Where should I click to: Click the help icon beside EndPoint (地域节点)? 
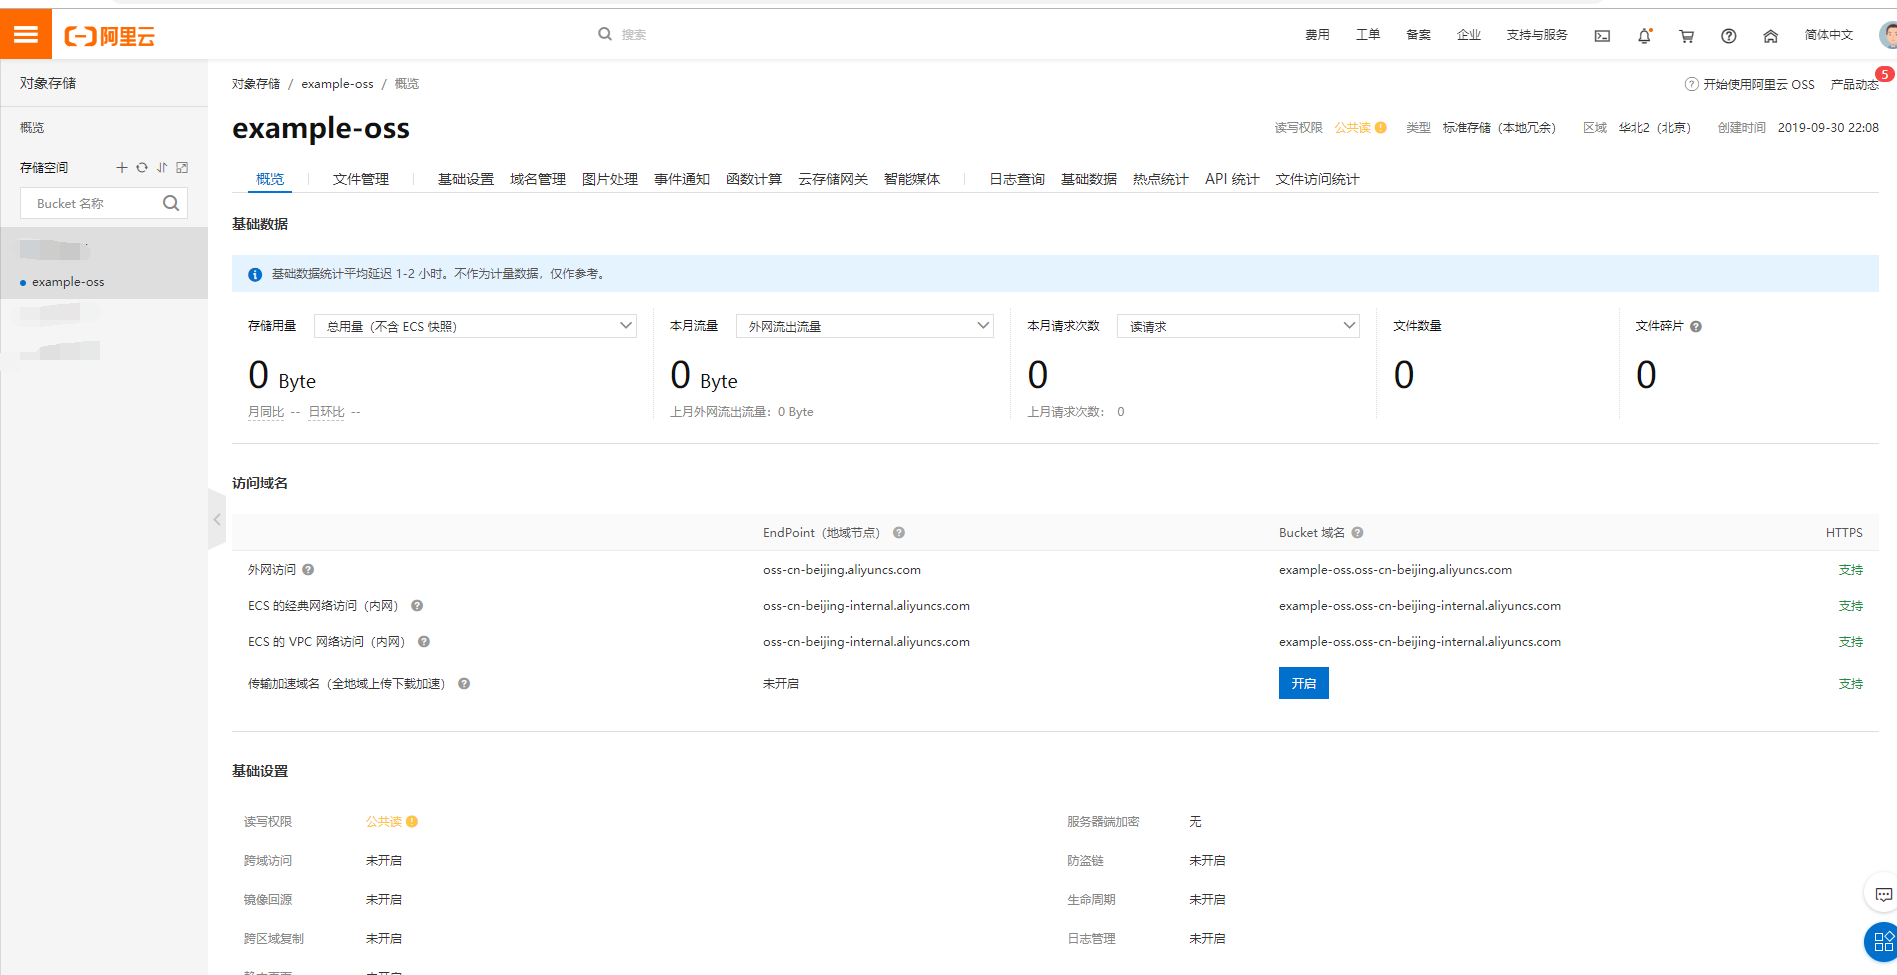pos(899,533)
